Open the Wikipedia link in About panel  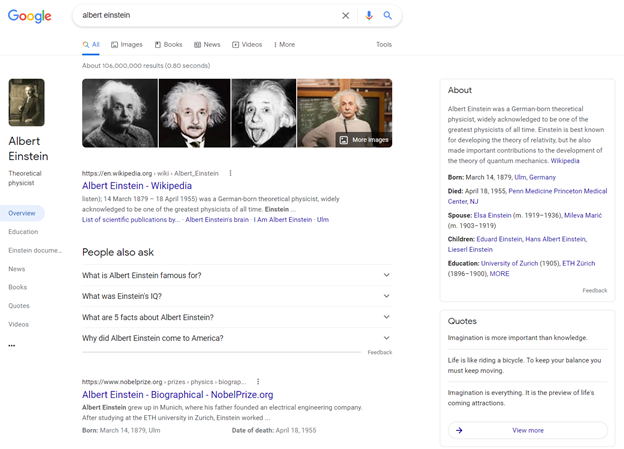click(x=565, y=161)
